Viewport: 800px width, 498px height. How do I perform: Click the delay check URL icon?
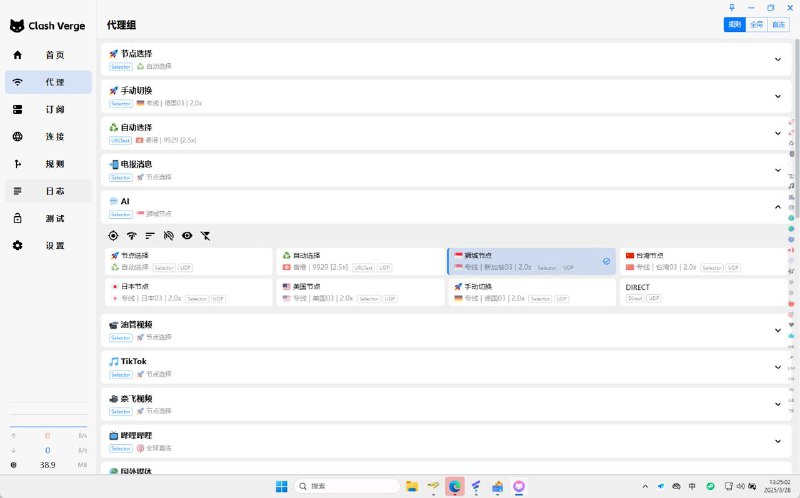[168, 236]
